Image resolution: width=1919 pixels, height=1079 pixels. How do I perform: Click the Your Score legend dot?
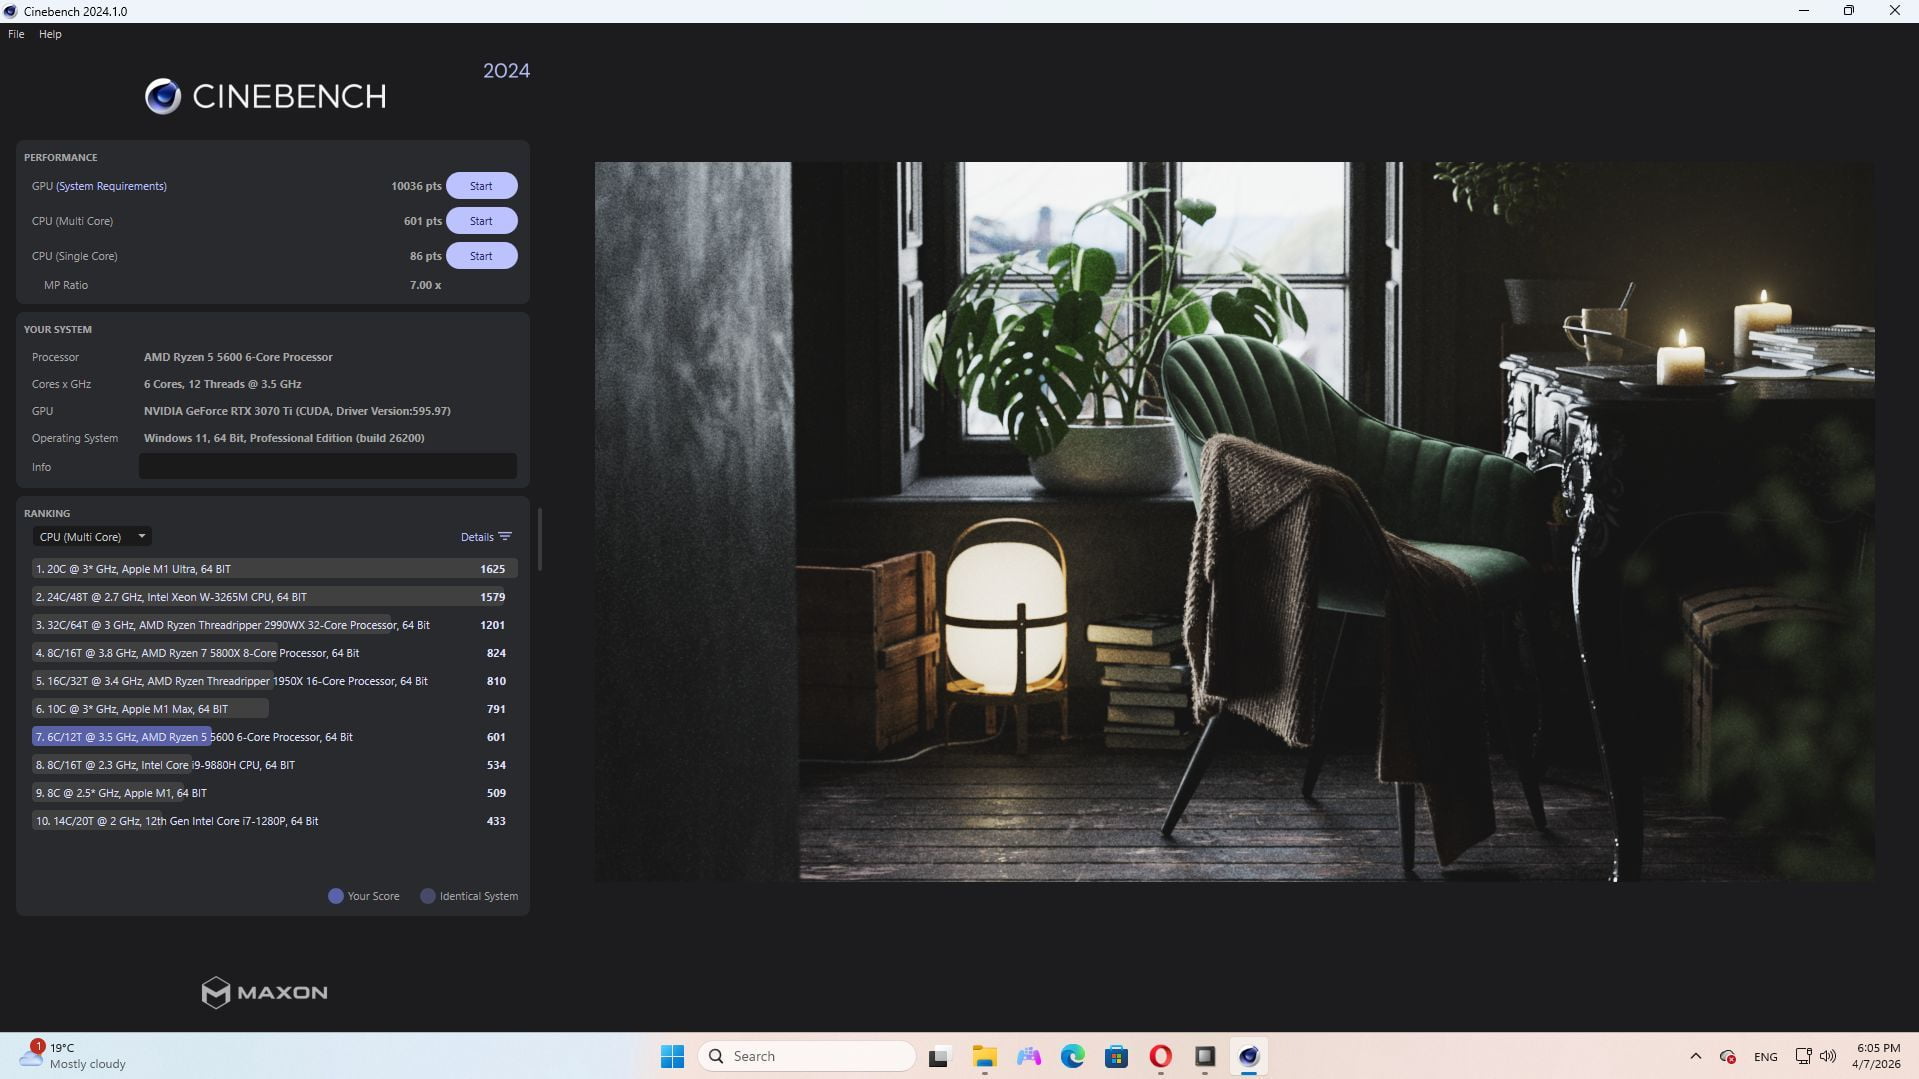pyautogui.click(x=336, y=896)
